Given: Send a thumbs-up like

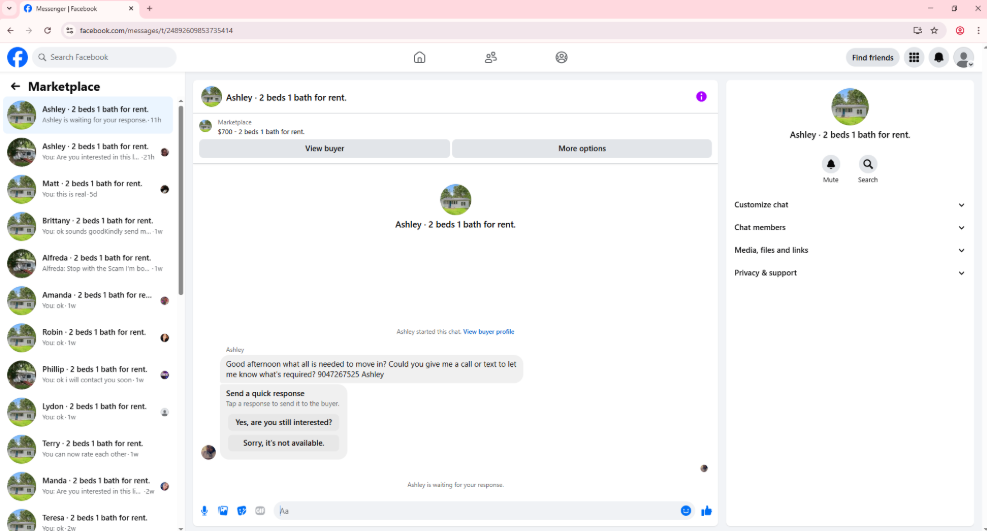Looking at the screenshot, I should pyautogui.click(x=706, y=511).
